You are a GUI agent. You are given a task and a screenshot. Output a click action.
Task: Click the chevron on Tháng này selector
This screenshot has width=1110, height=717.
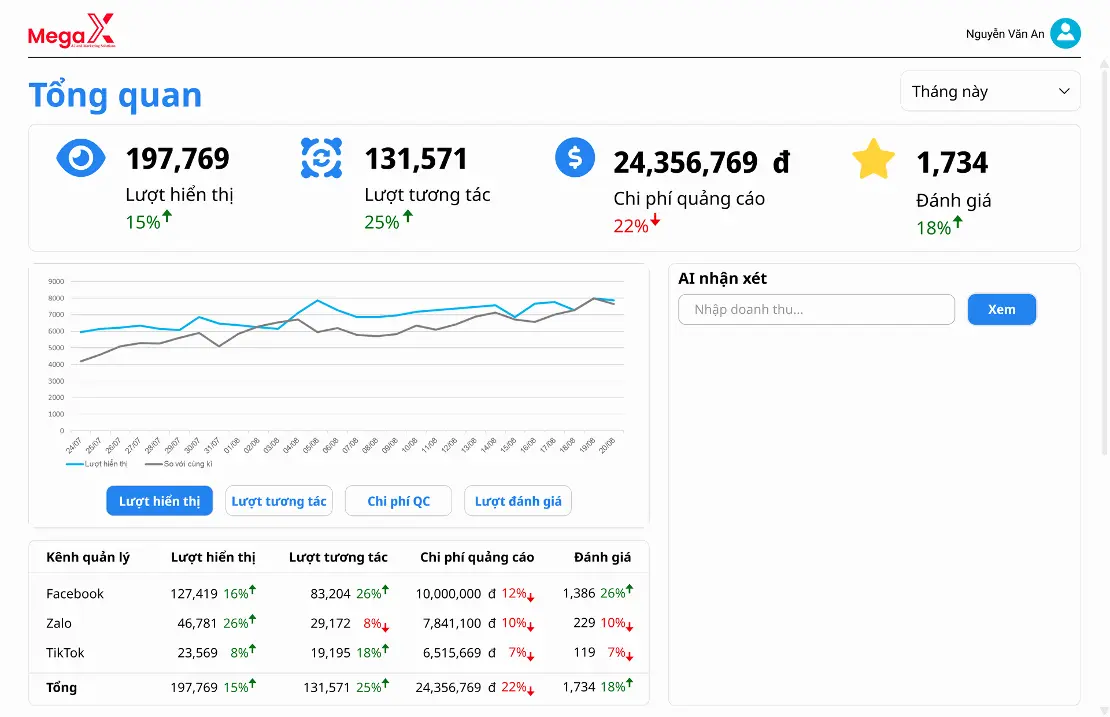pos(1064,91)
